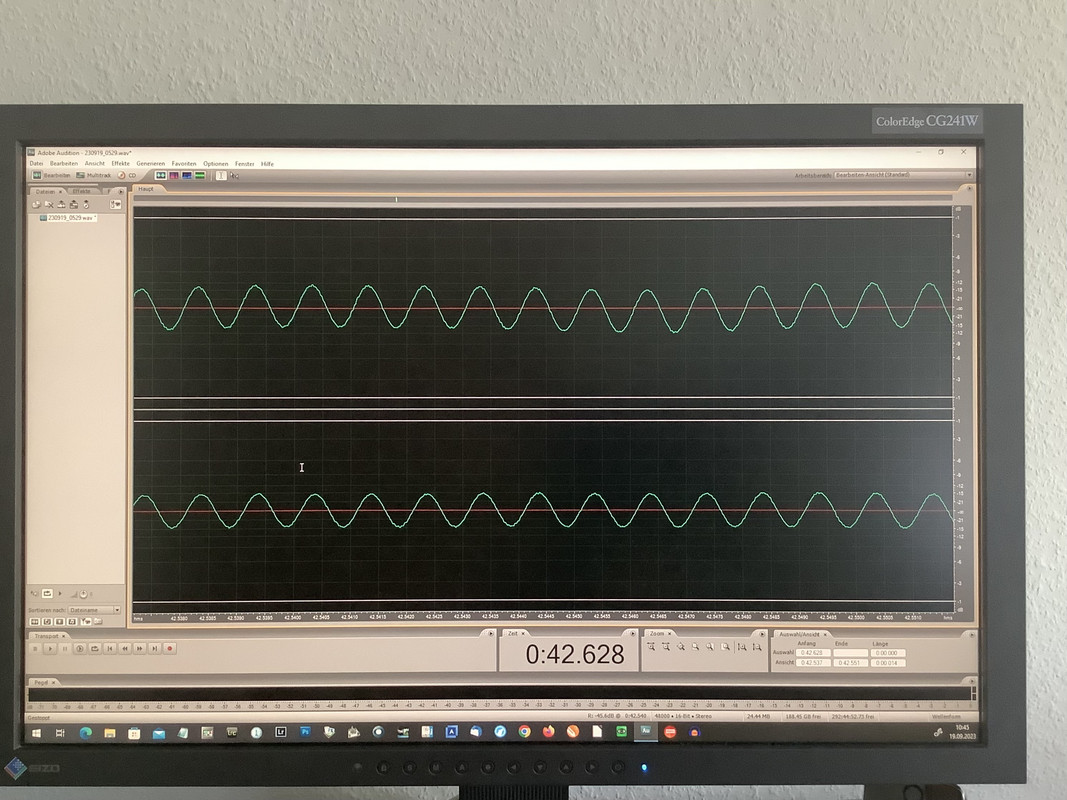
Task: Click zoom in horizontally icon
Action: pos(651,647)
